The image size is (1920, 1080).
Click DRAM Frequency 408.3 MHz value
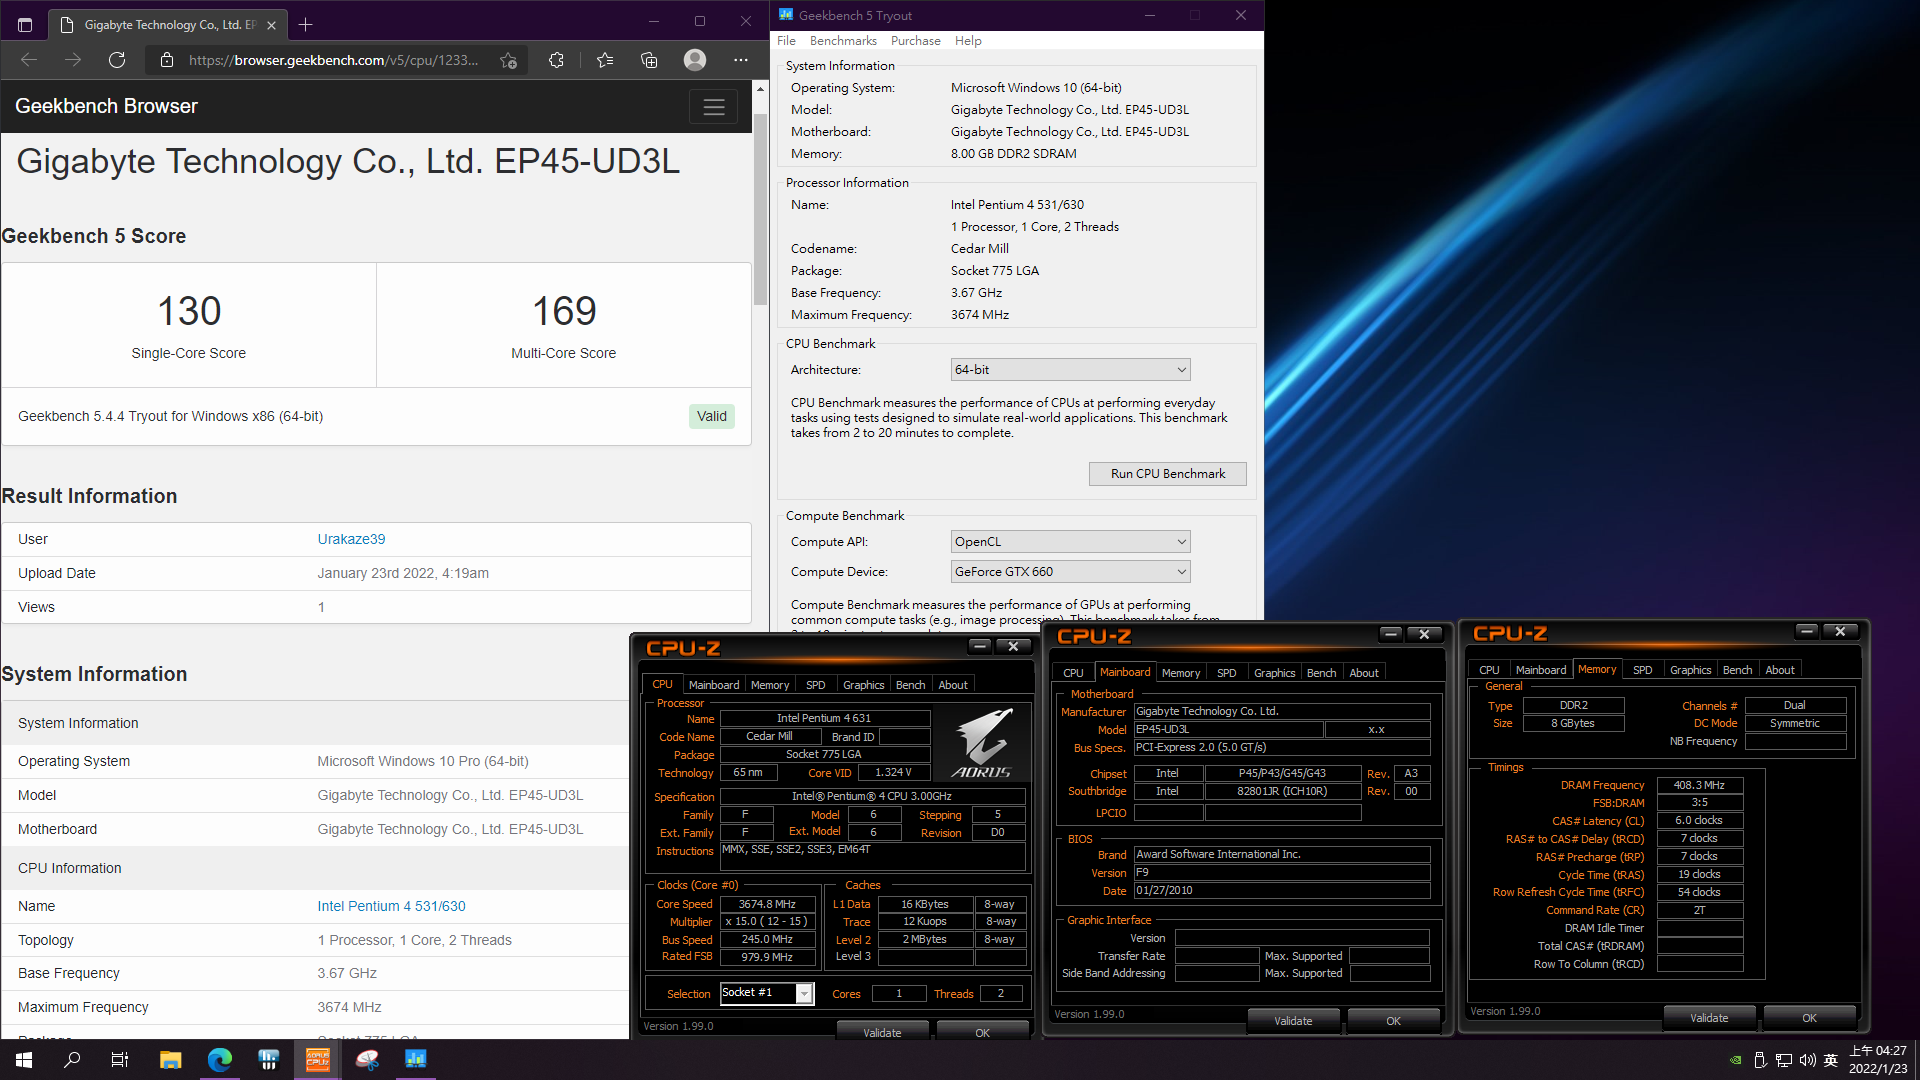pos(1700,785)
